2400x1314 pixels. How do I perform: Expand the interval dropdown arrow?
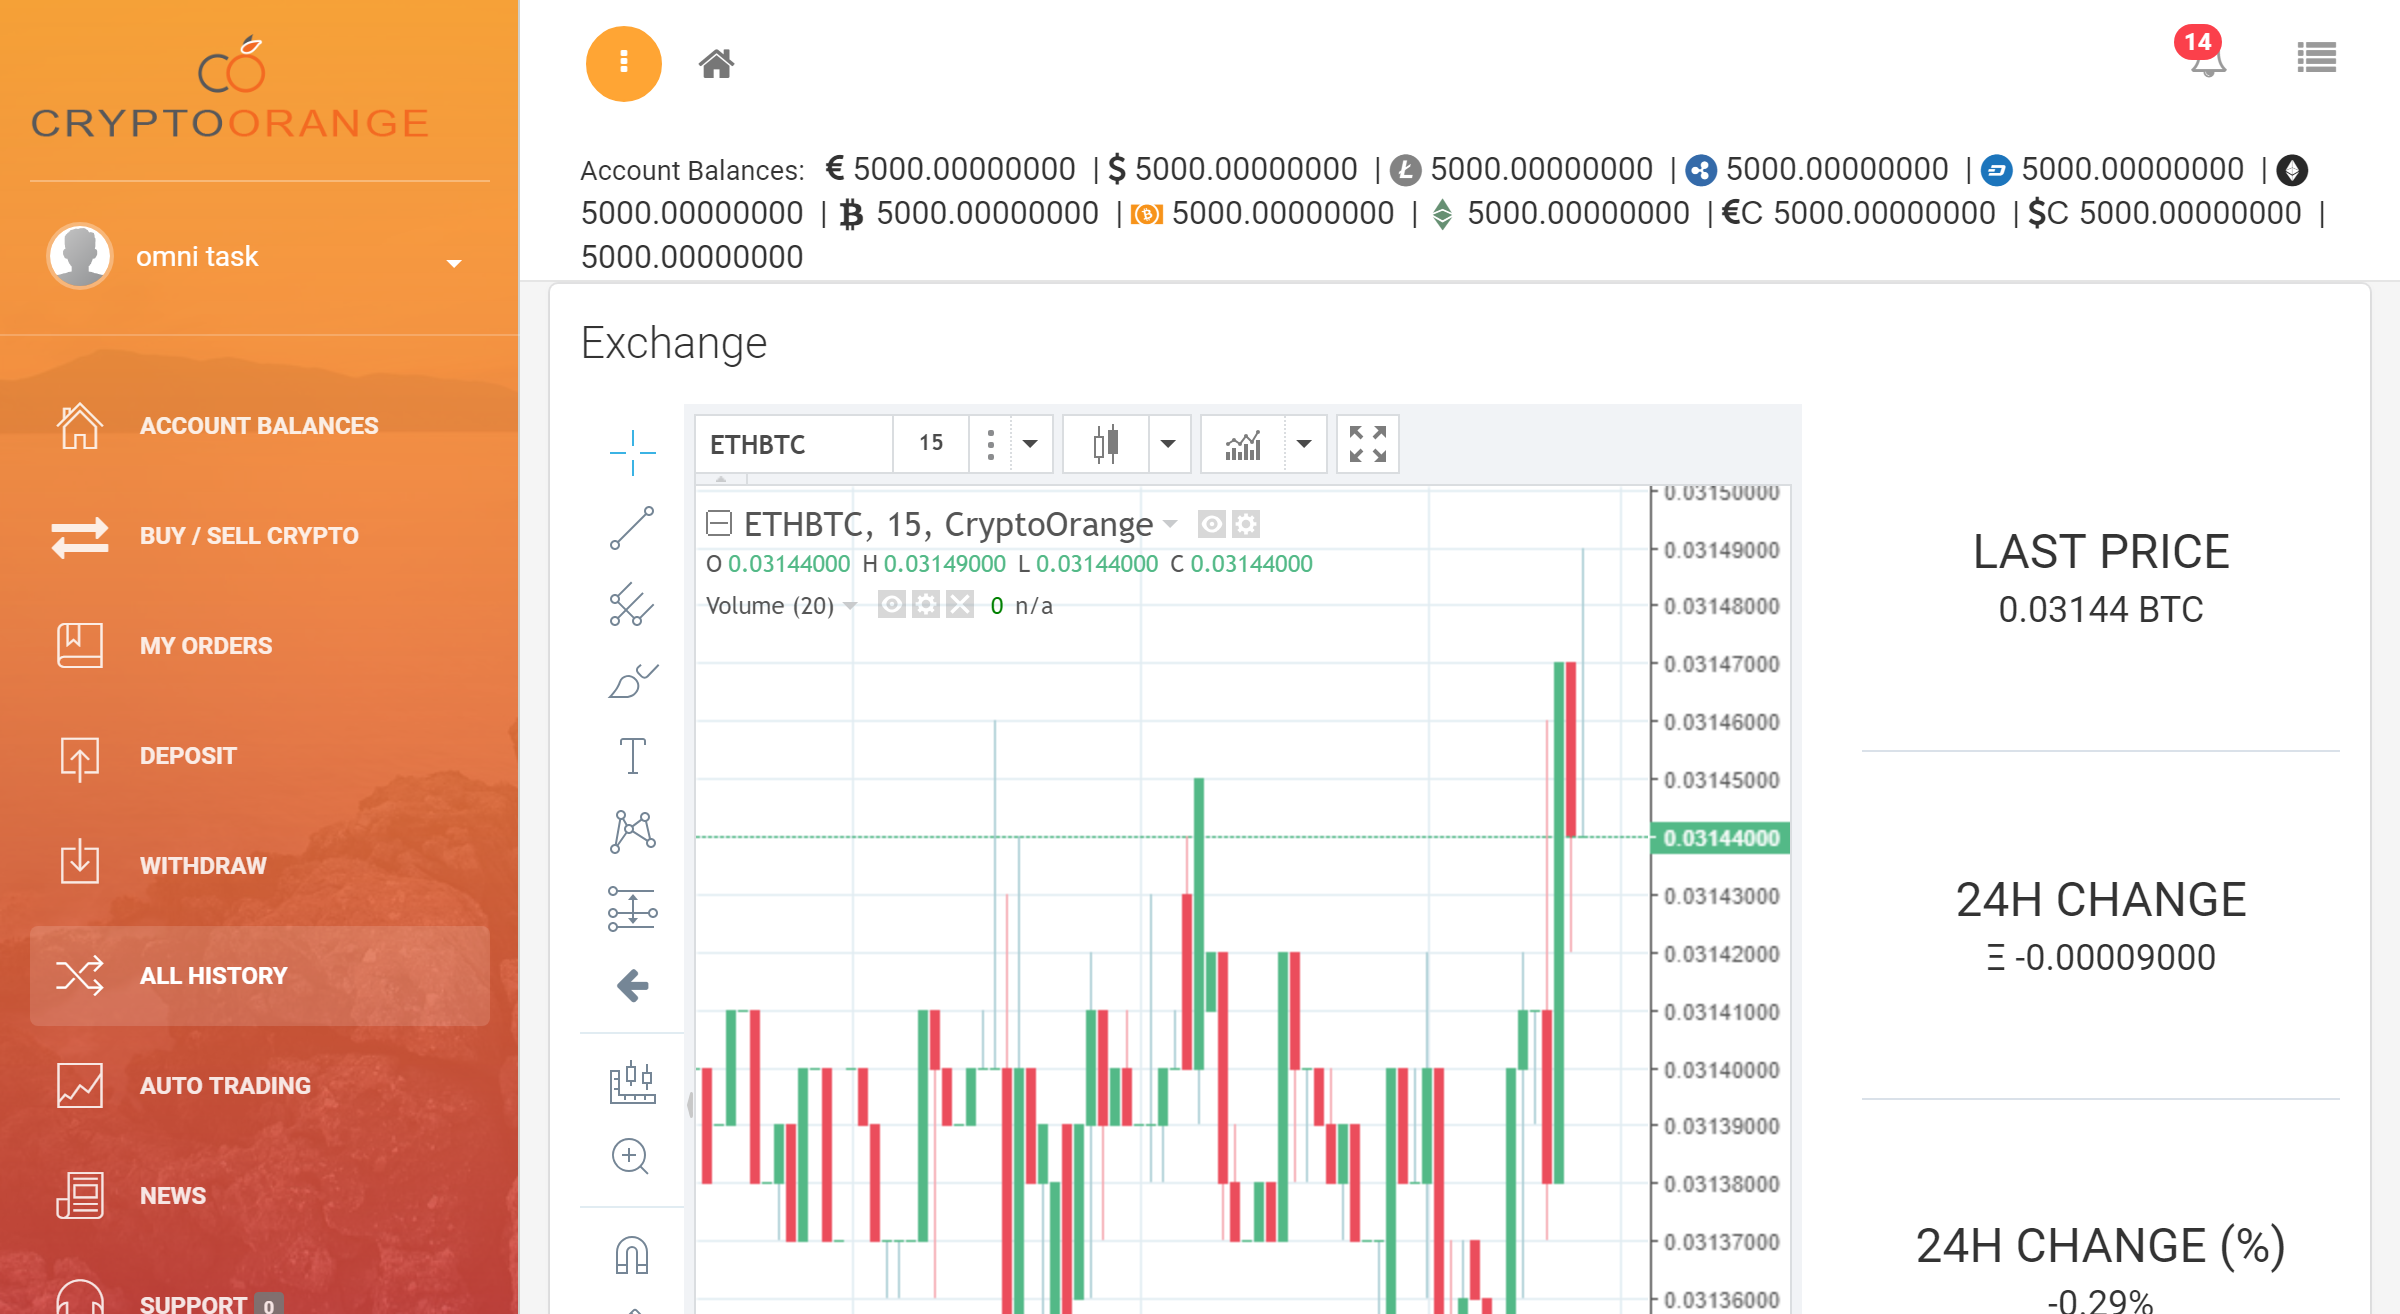pos(1030,444)
